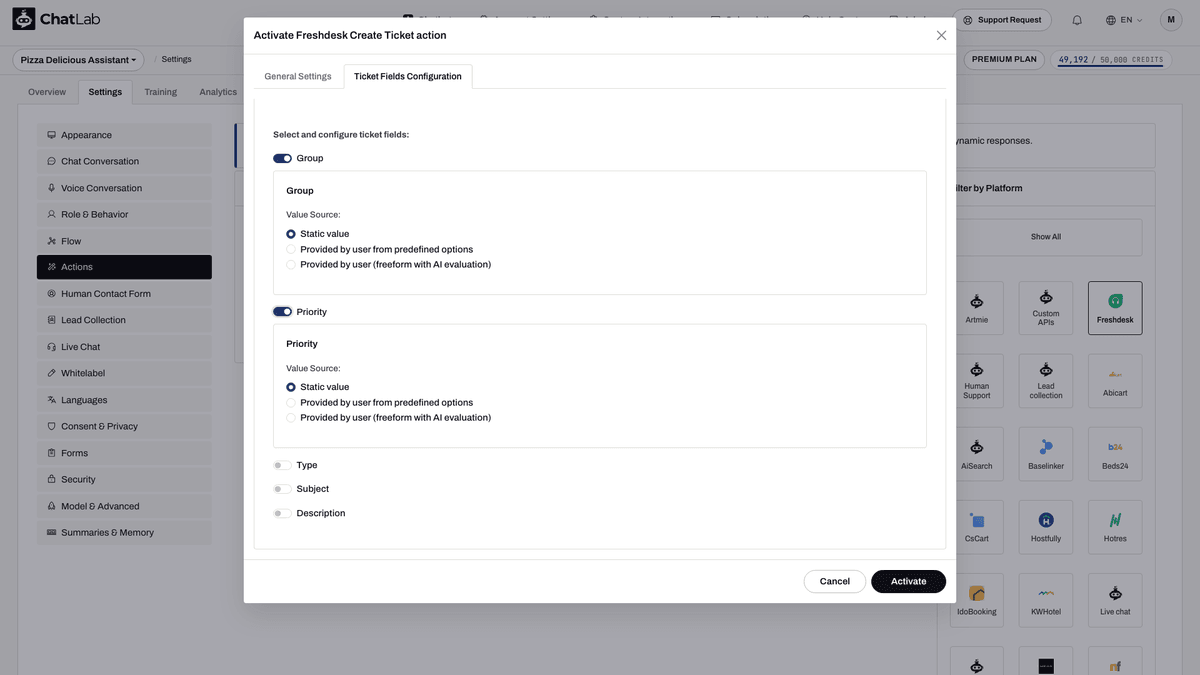Open Security settings
This screenshot has width=1200, height=675.
point(124,479)
